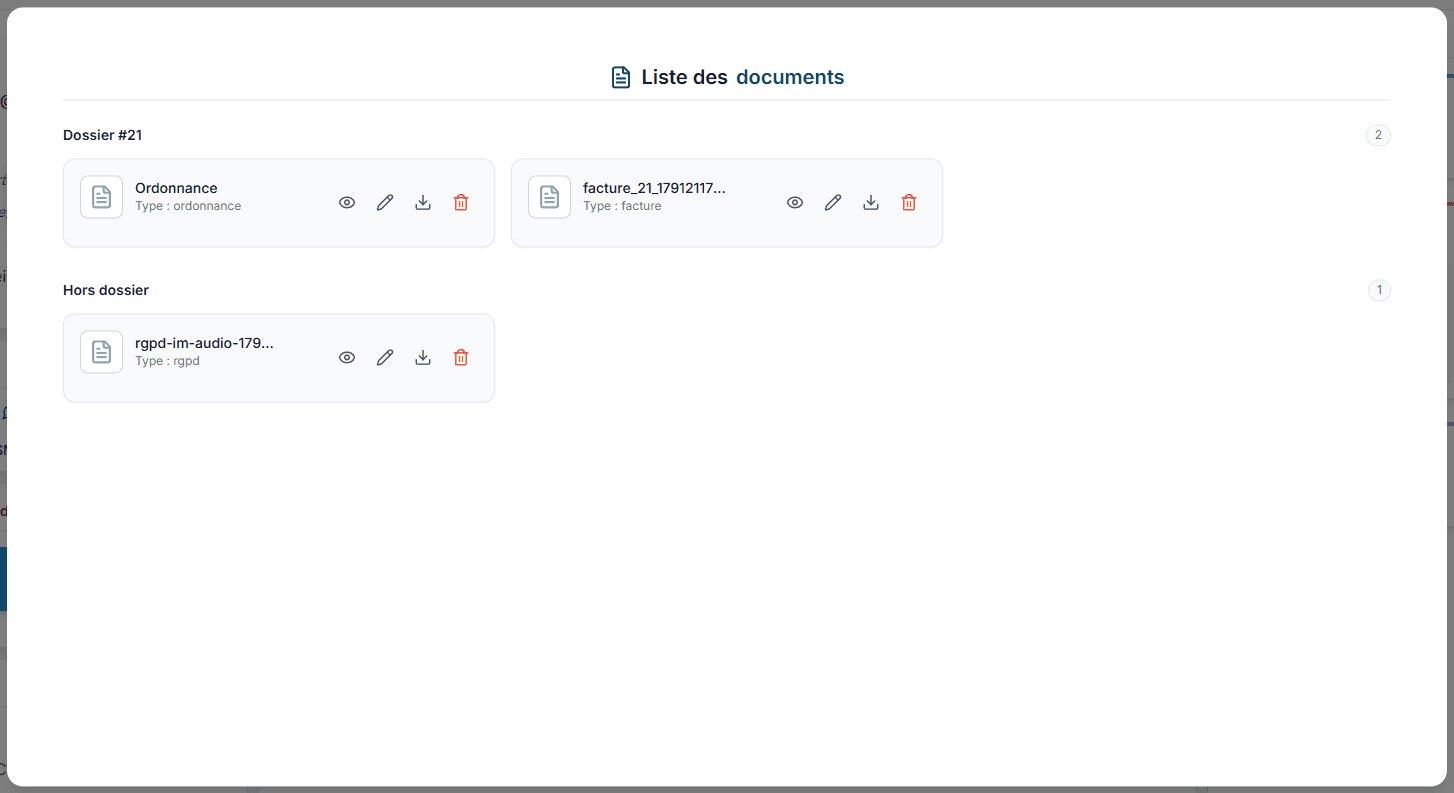Delete the rgpd-im-audio document
The width and height of the screenshot is (1454, 793).
click(461, 357)
